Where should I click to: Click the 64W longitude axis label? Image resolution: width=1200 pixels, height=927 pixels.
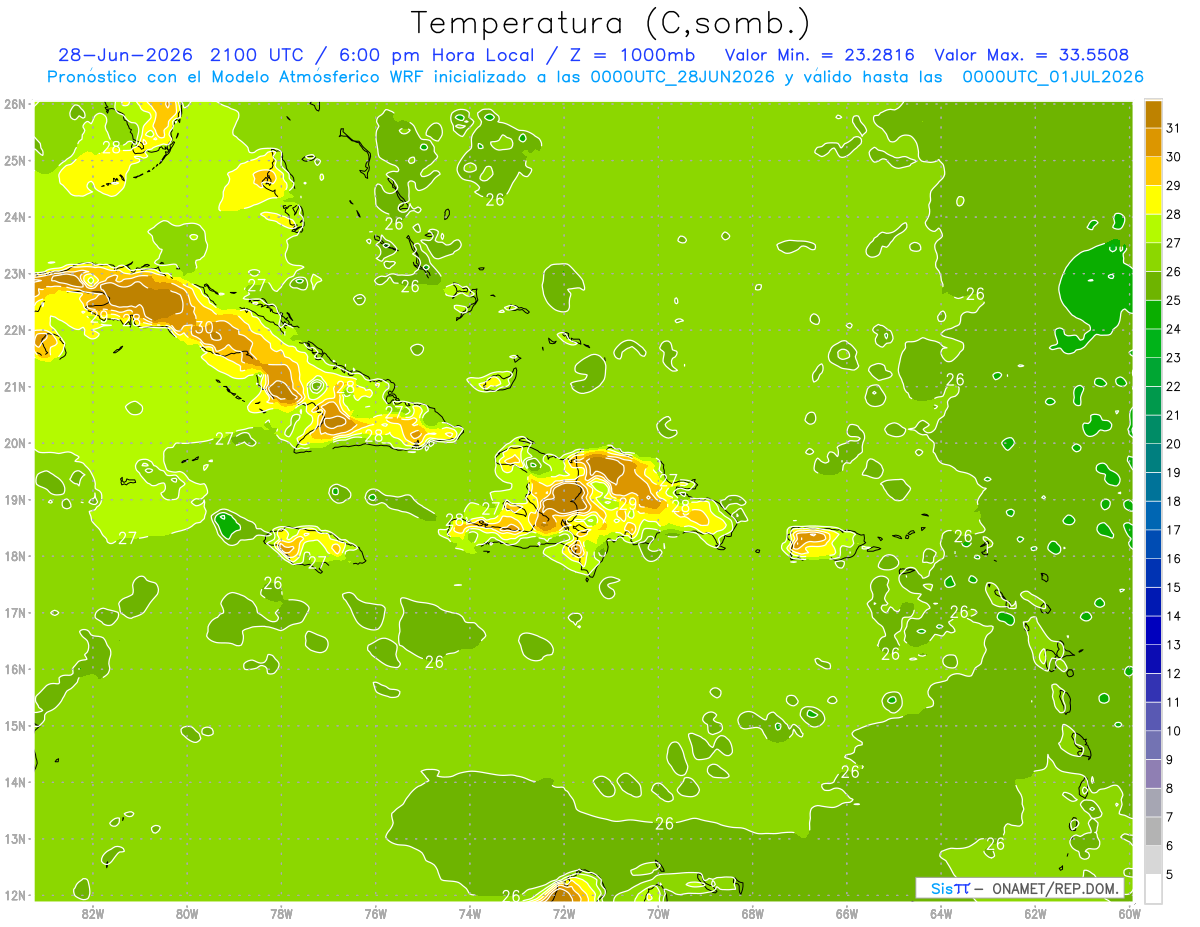pos(941,913)
